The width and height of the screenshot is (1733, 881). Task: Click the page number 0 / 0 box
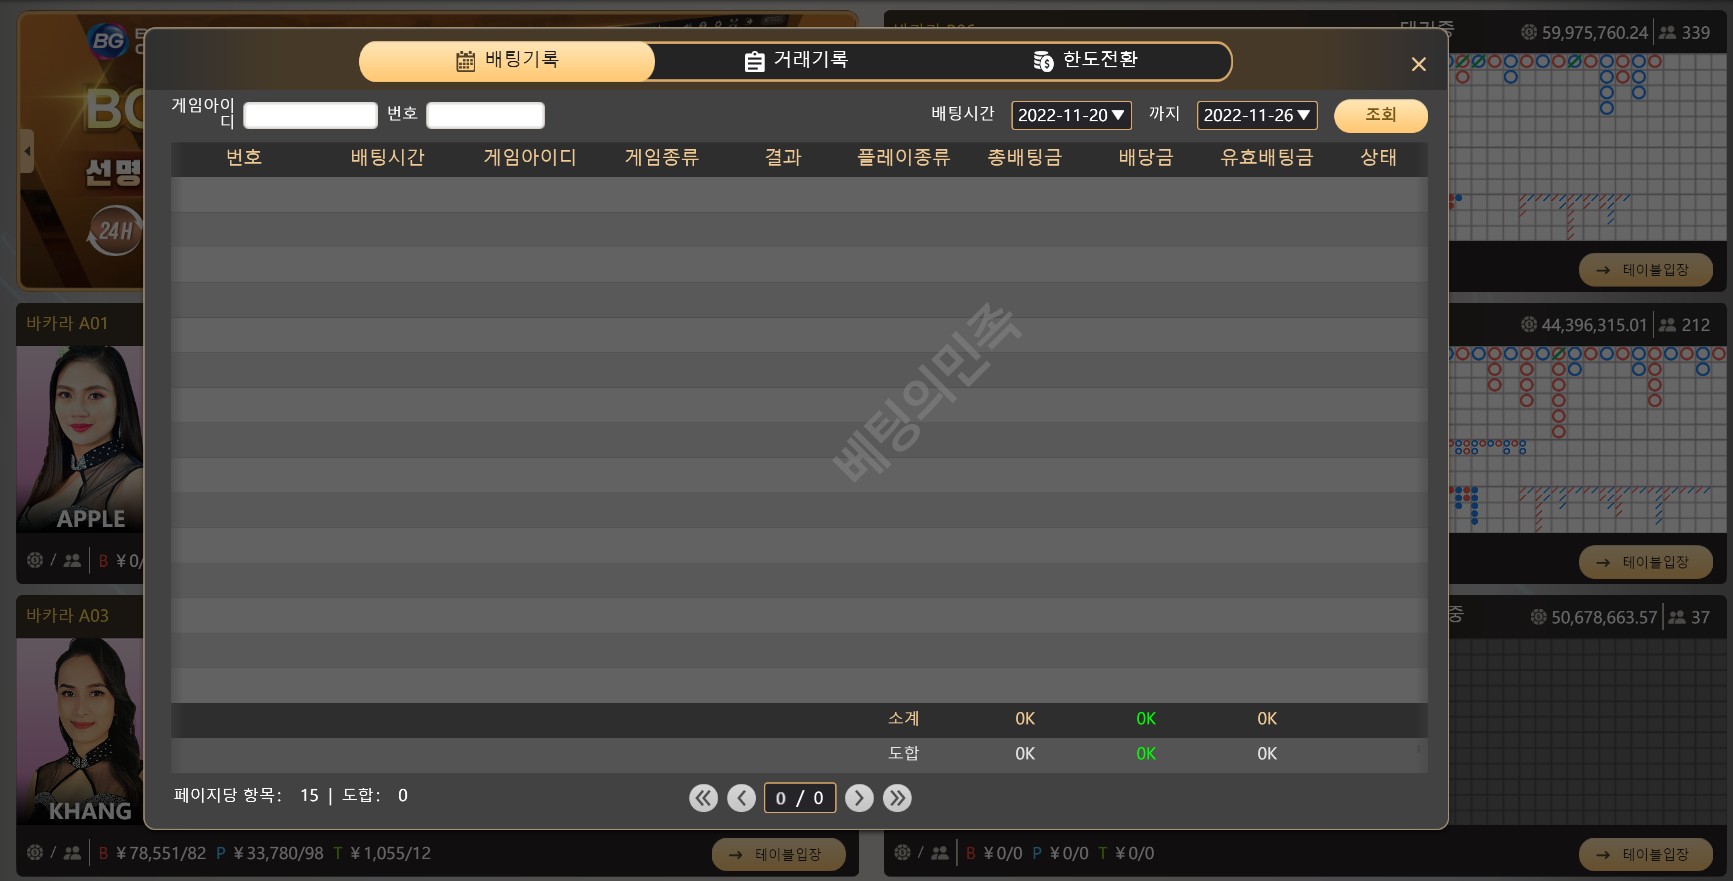799,798
